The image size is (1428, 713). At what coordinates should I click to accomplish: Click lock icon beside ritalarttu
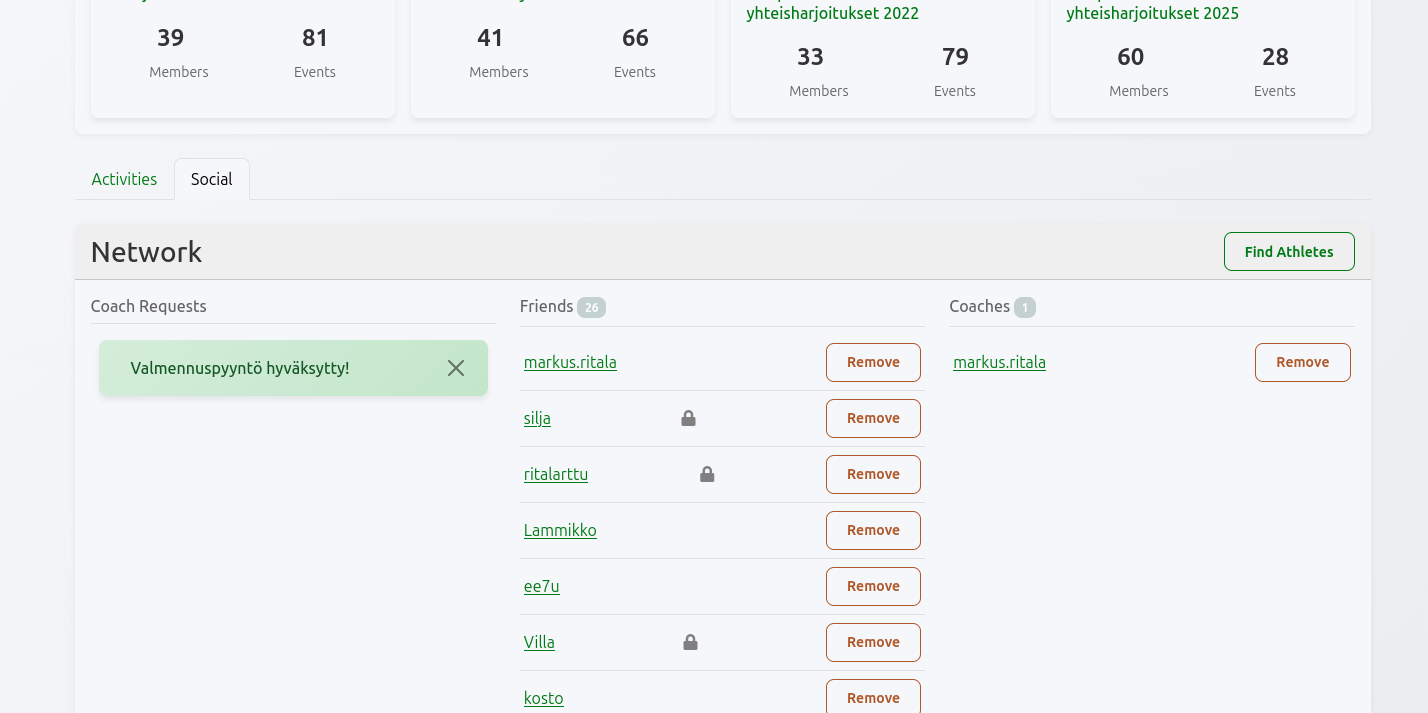pos(707,474)
